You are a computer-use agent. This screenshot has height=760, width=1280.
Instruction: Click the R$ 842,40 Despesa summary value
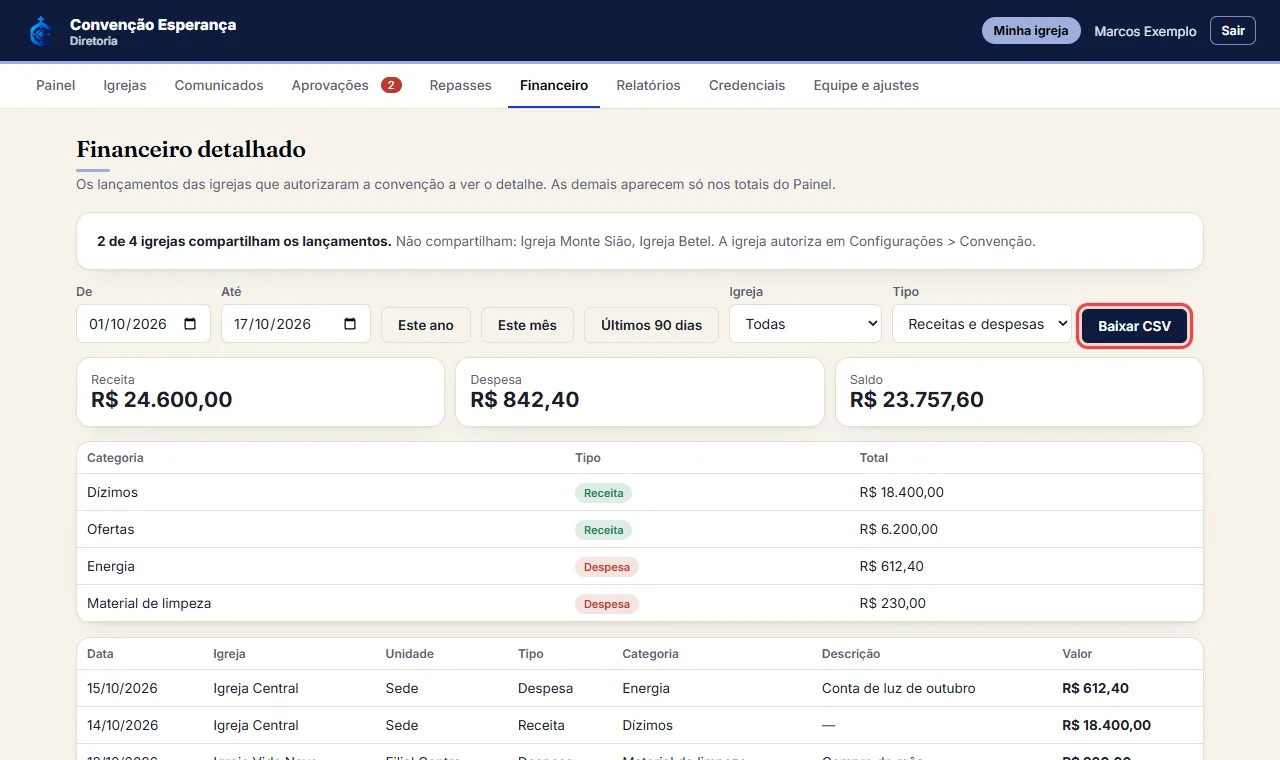pyautogui.click(x=525, y=400)
